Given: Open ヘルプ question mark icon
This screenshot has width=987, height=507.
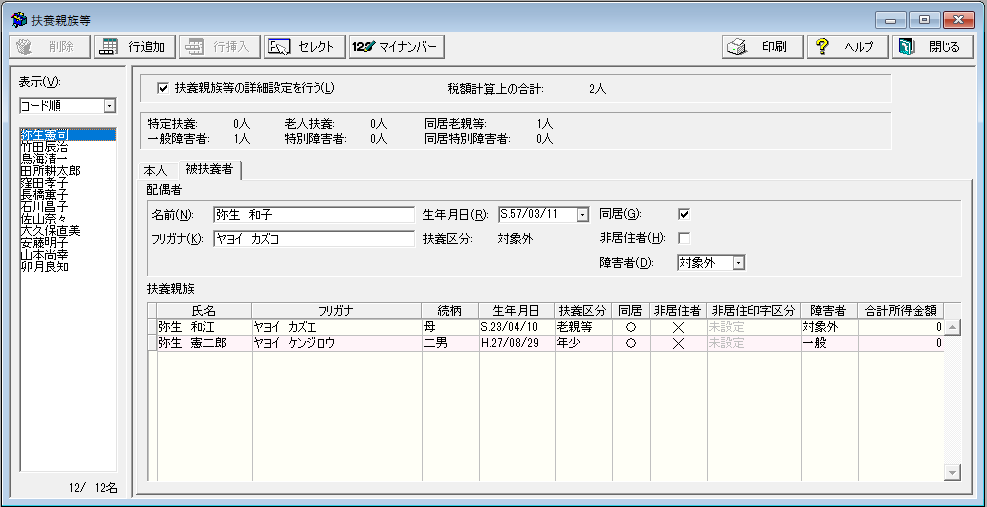Looking at the screenshot, I should point(822,47).
